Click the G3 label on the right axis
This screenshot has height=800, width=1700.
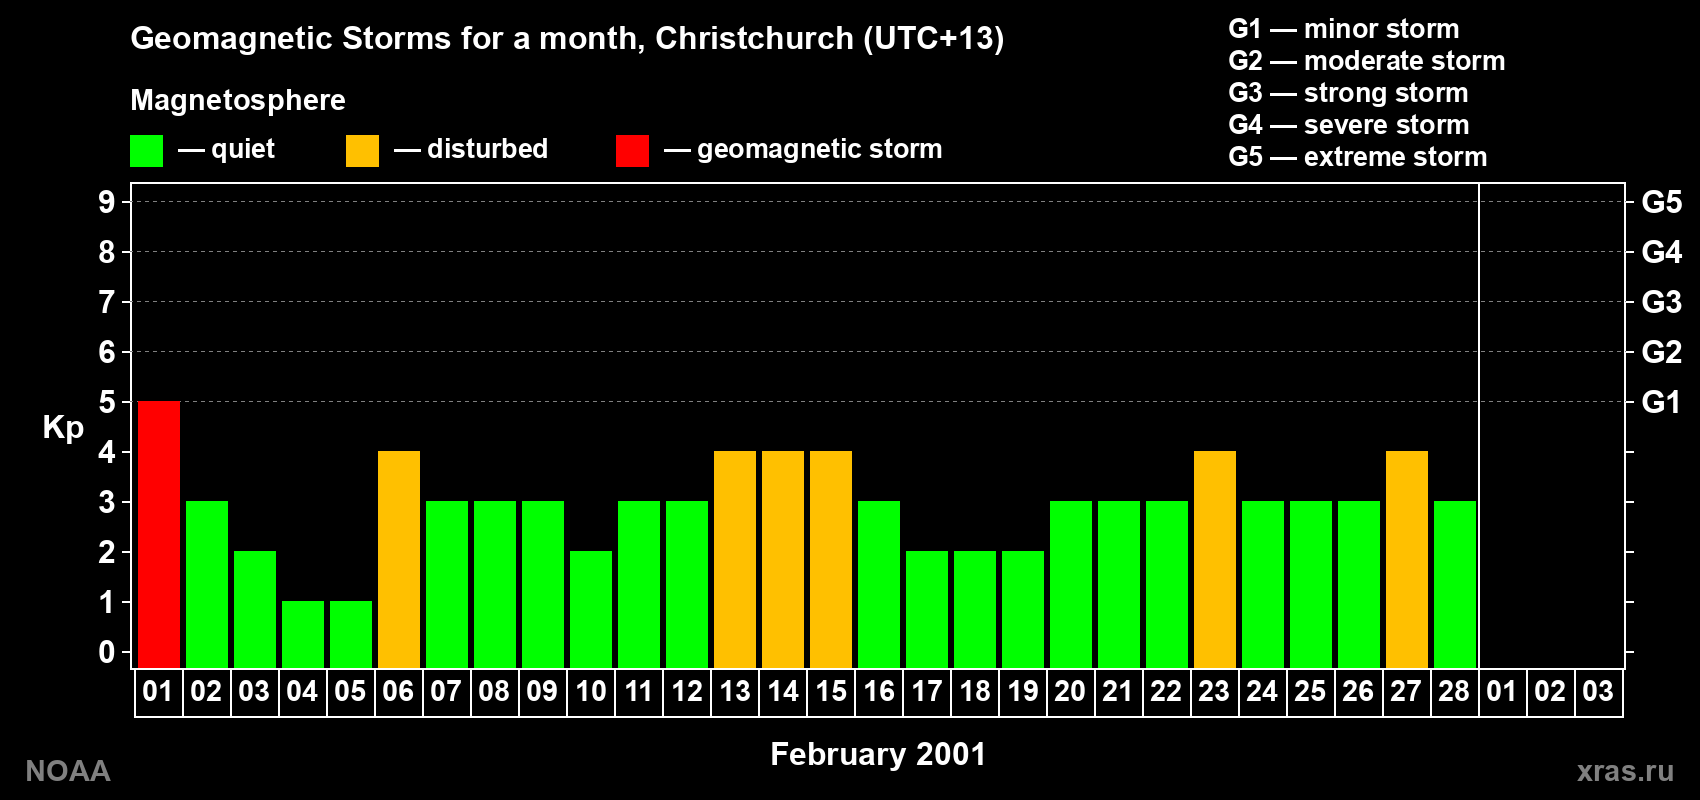click(1662, 302)
